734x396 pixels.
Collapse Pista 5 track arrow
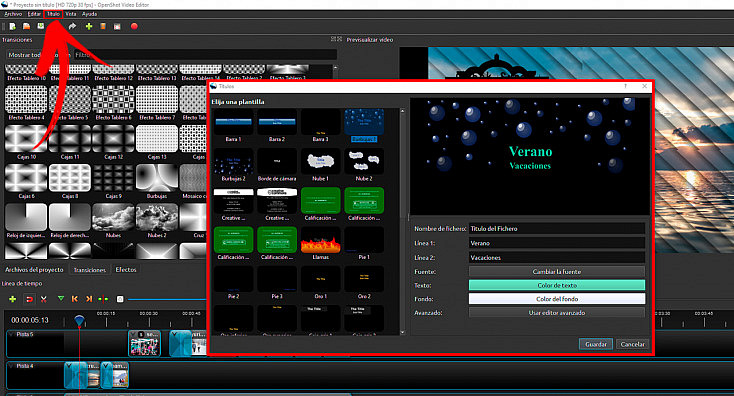(x=11, y=334)
